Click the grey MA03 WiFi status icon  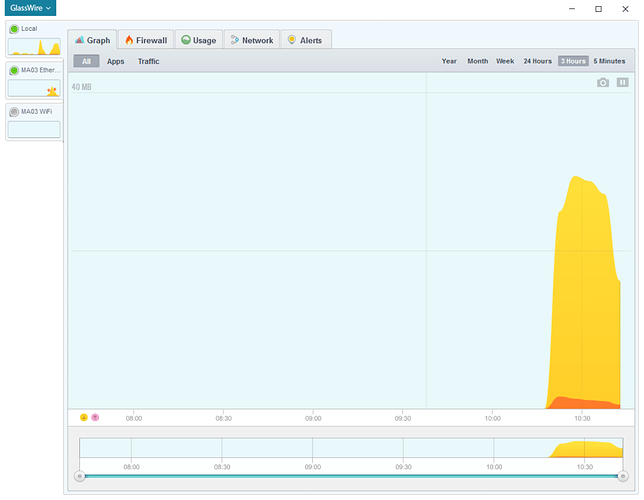click(x=14, y=111)
